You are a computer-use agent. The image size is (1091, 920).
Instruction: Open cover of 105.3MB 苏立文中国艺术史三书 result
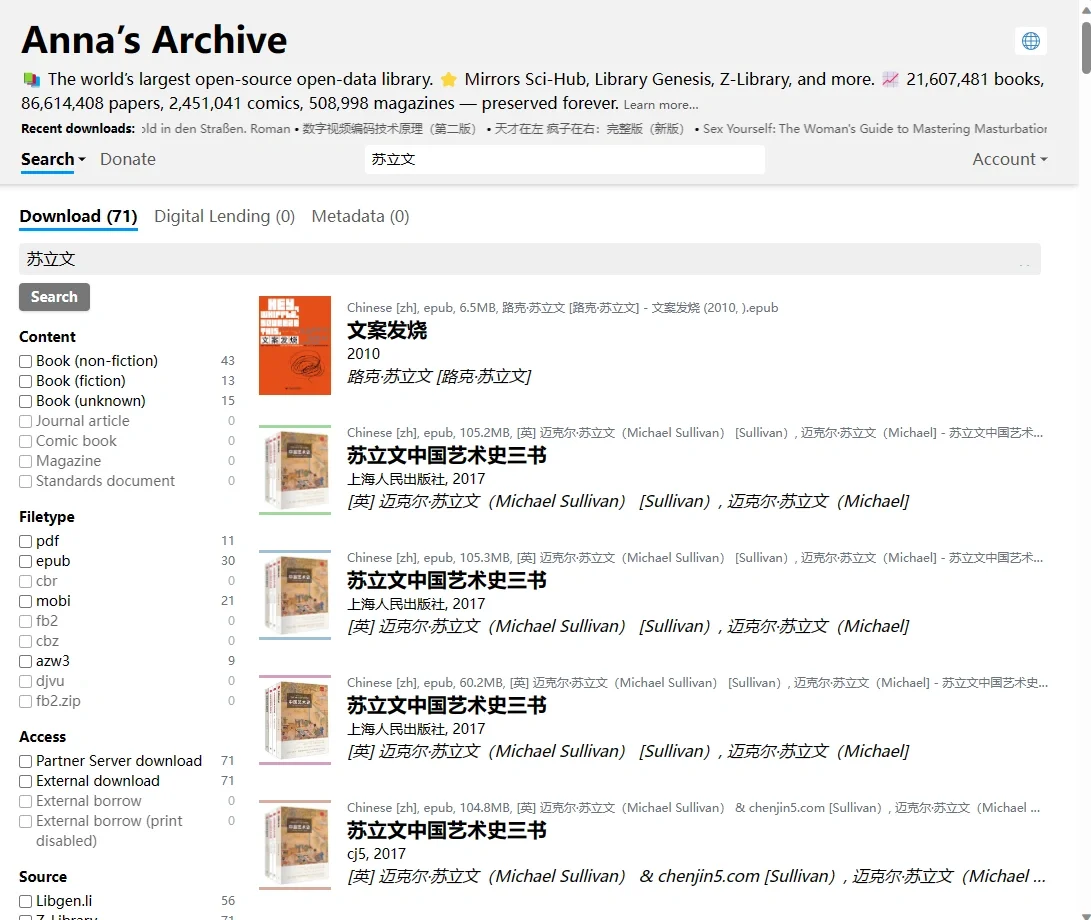click(x=295, y=595)
